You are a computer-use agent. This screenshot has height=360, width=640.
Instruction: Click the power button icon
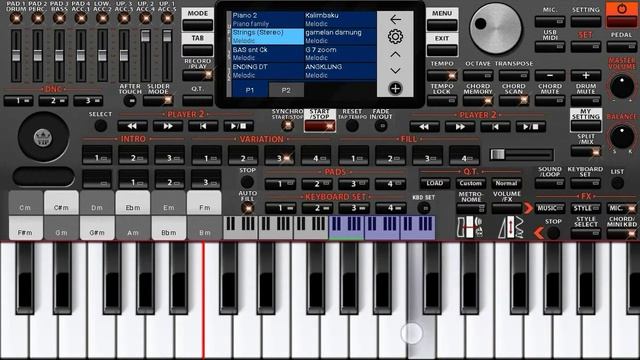click(x=621, y=9)
